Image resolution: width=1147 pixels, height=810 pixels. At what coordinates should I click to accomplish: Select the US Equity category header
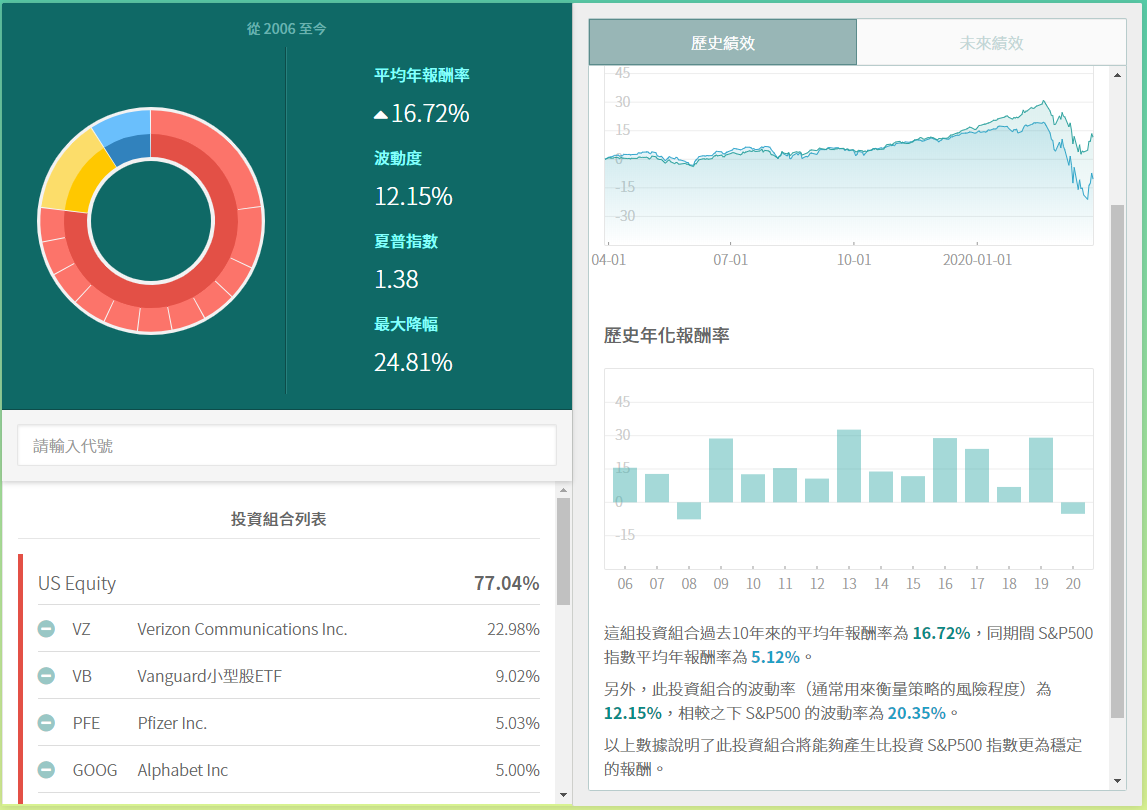click(77, 583)
